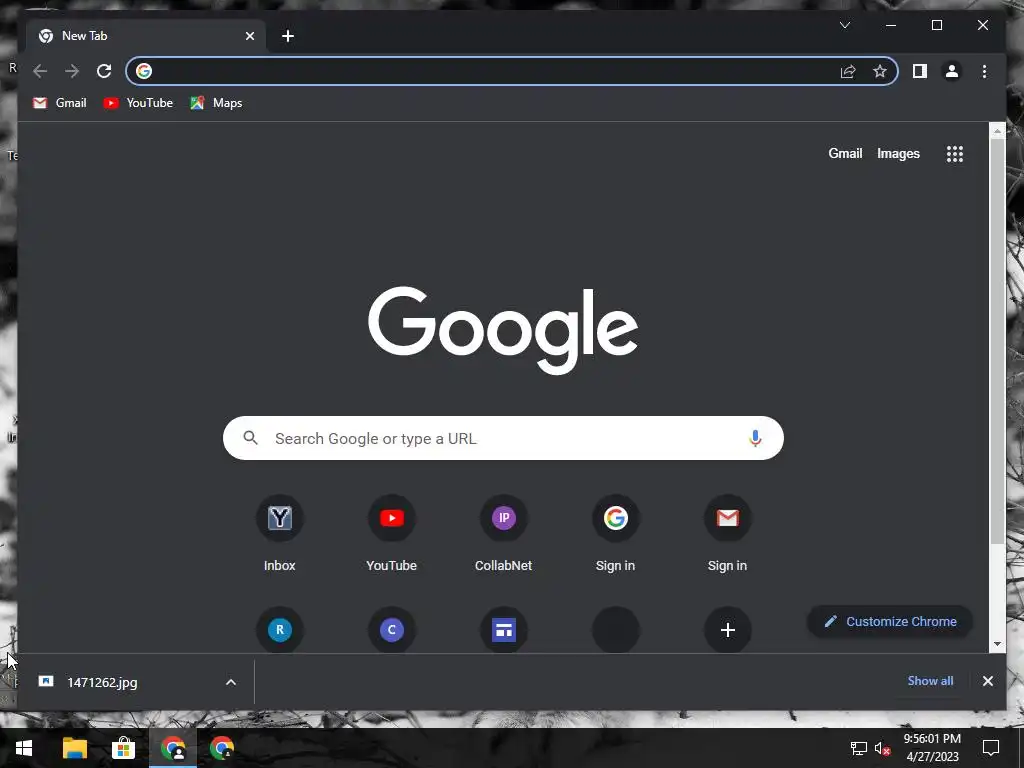Open the YouTube shortcut tile
The image size is (1024, 768).
(x=392, y=534)
